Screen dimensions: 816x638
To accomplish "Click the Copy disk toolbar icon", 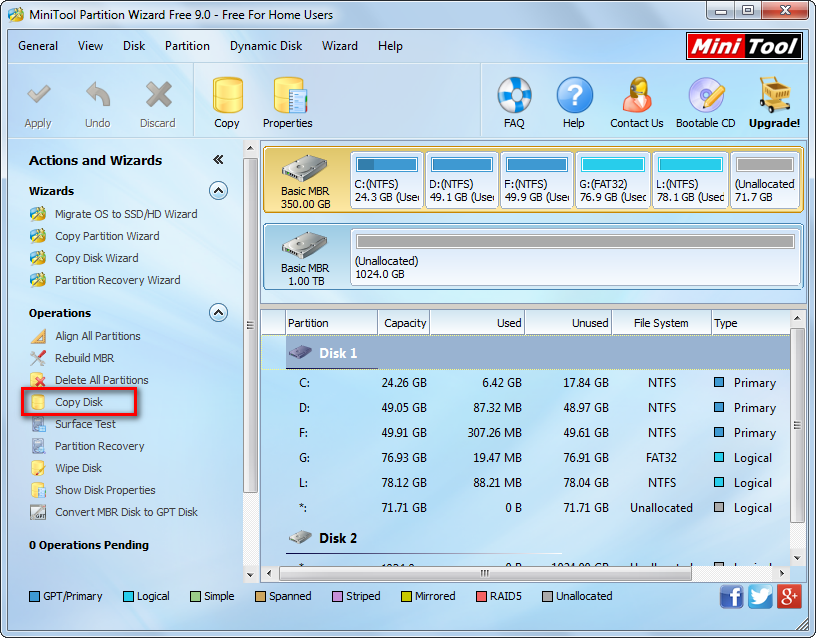I will click(227, 95).
